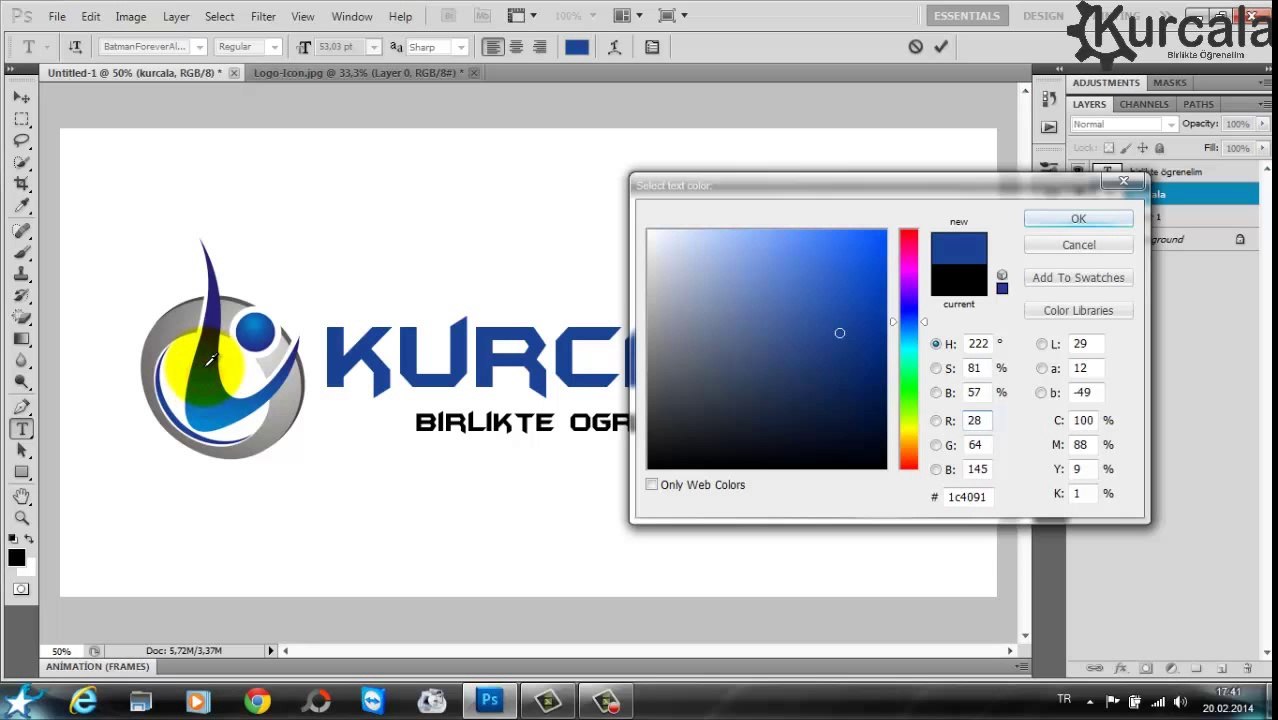Align text right
Image resolution: width=1278 pixels, height=720 pixels.
pyautogui.click(x=539, y=47)
